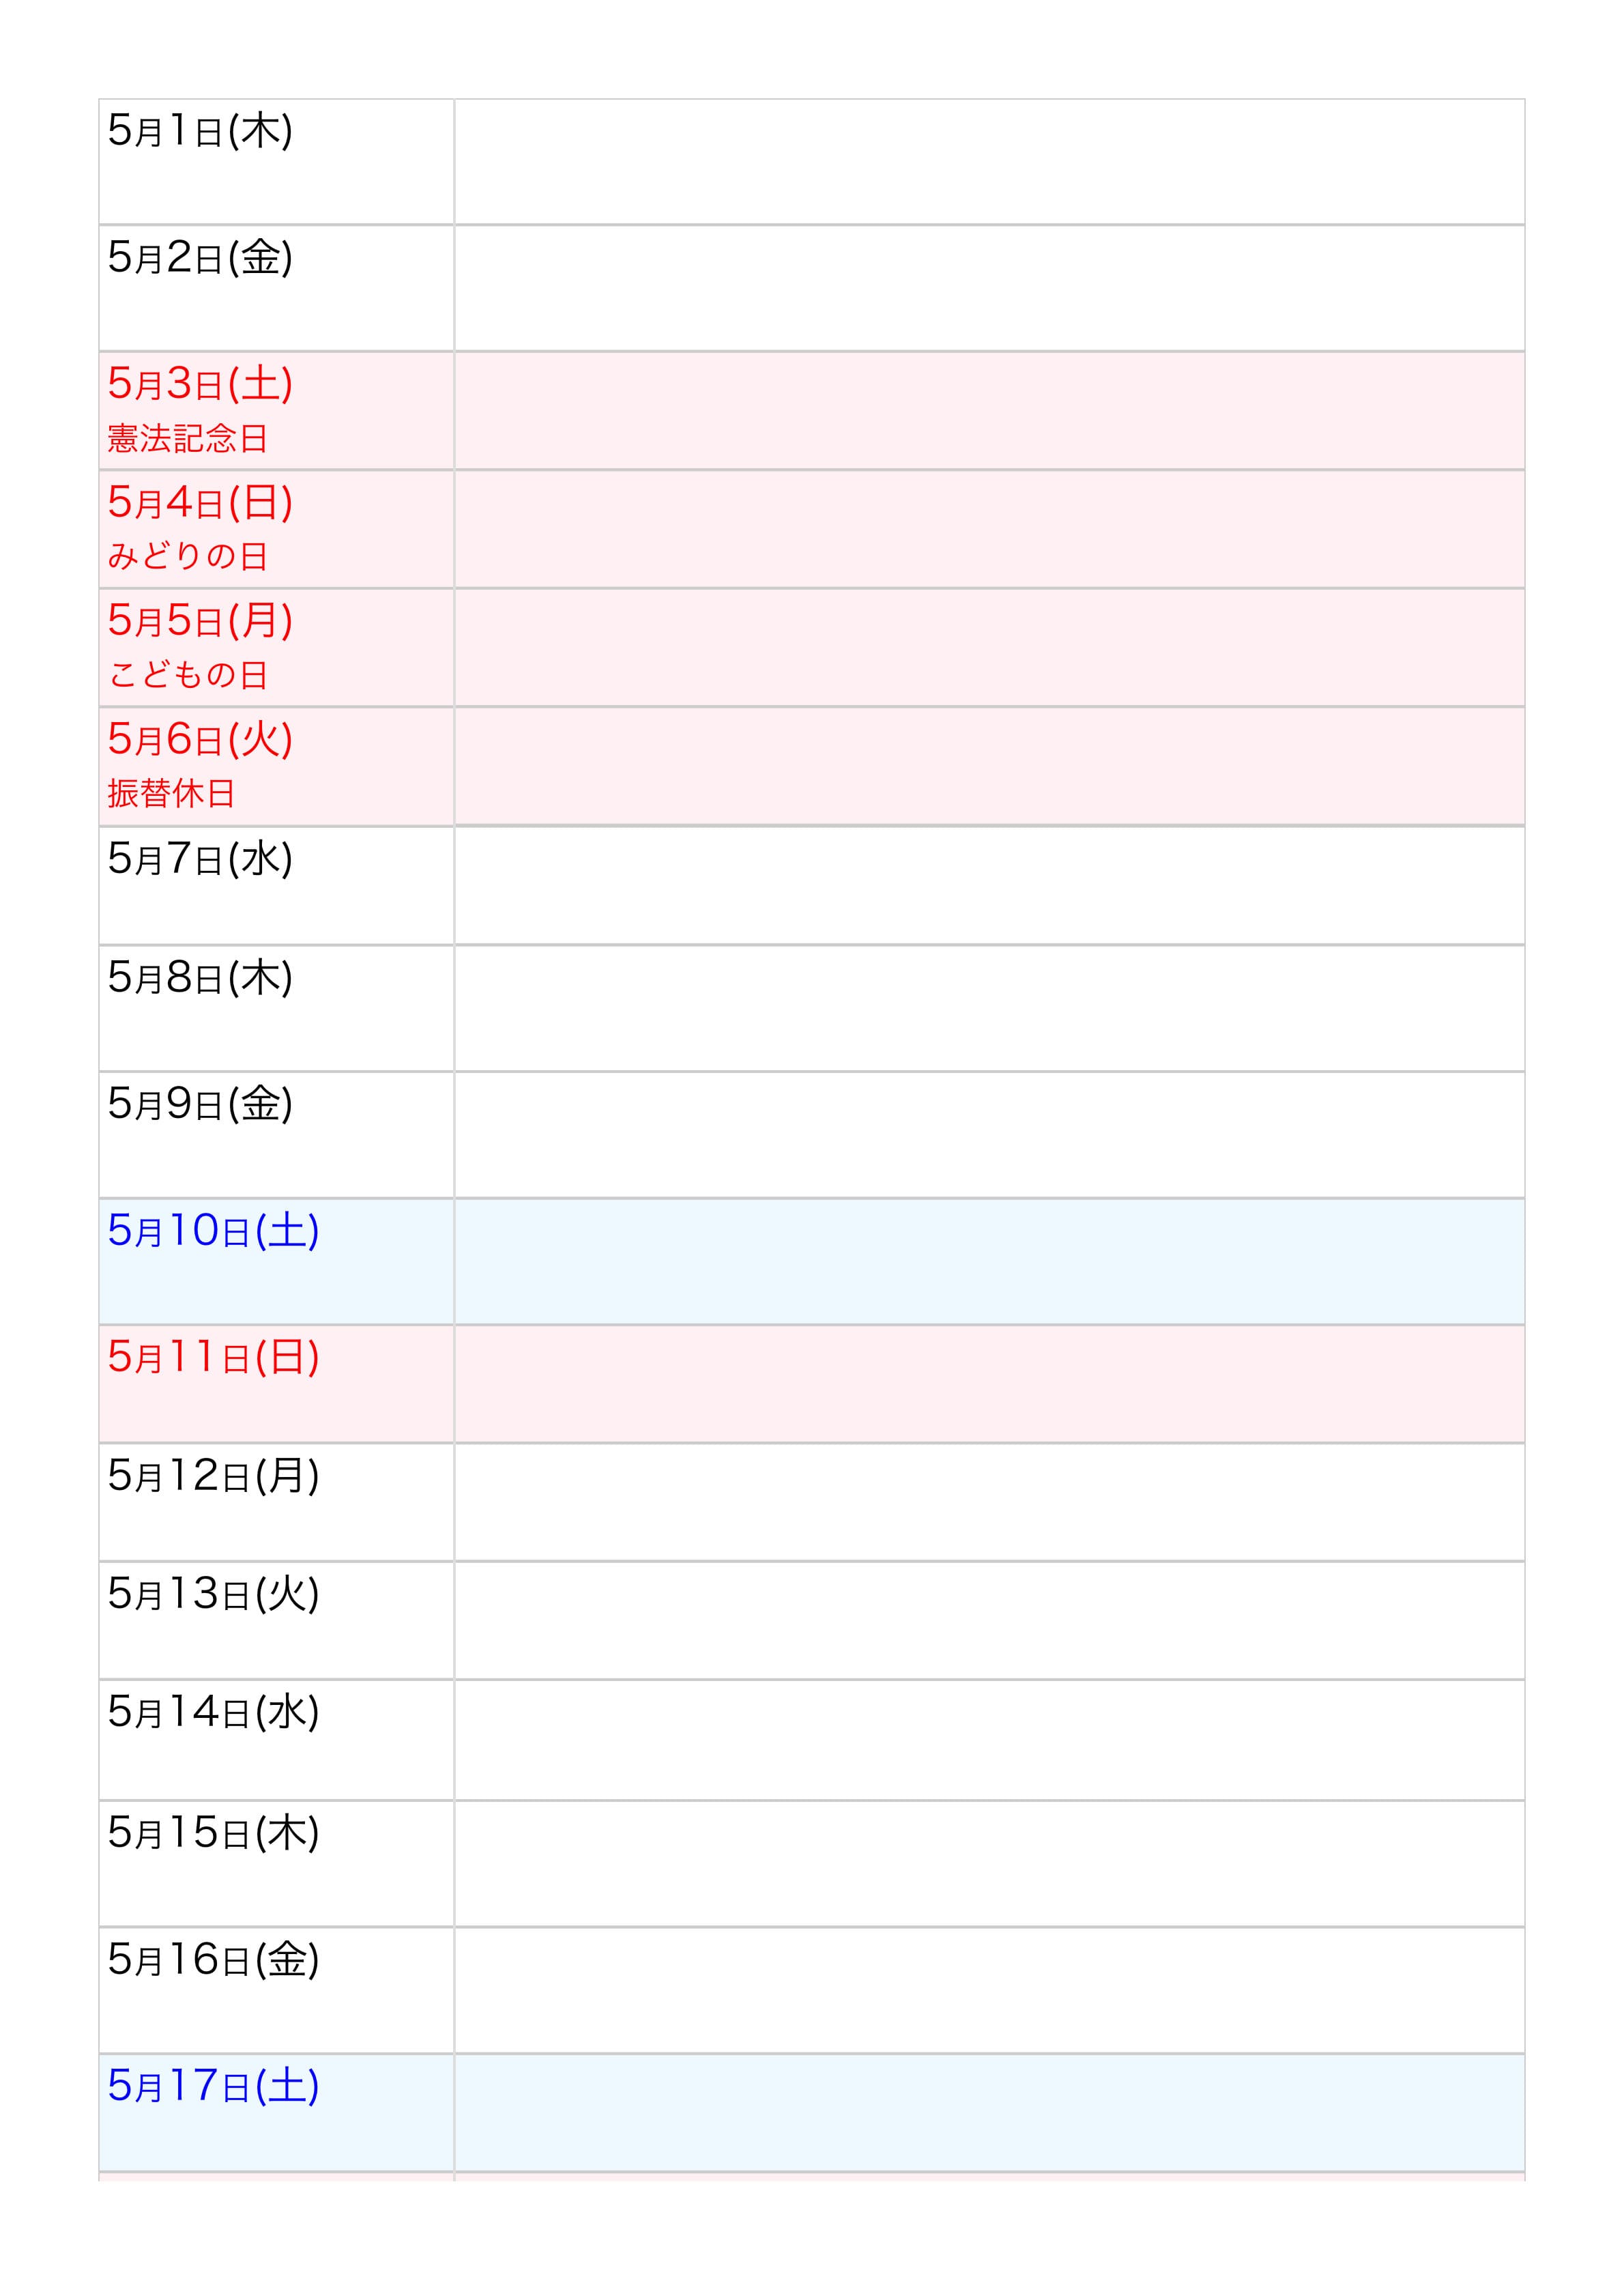
Task: Select the 5月6日(火) date text
Action: 200,739
